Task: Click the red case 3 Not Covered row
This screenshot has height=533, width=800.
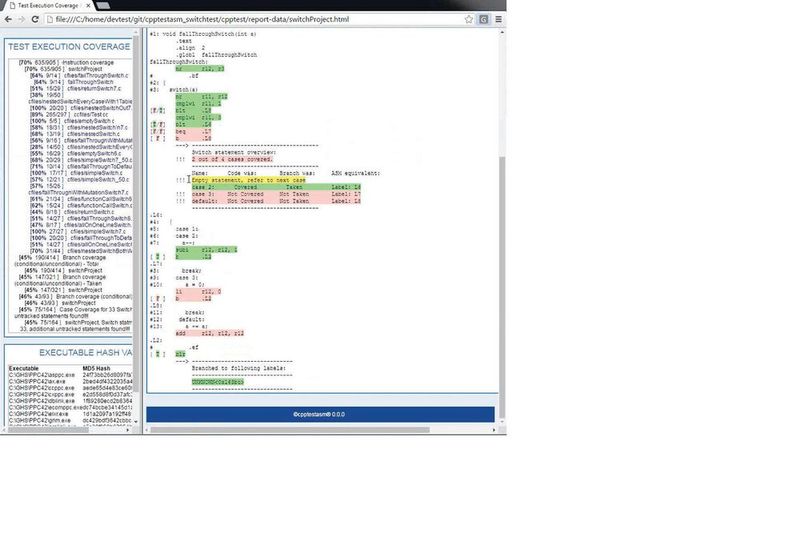Action: pos(276,194)
